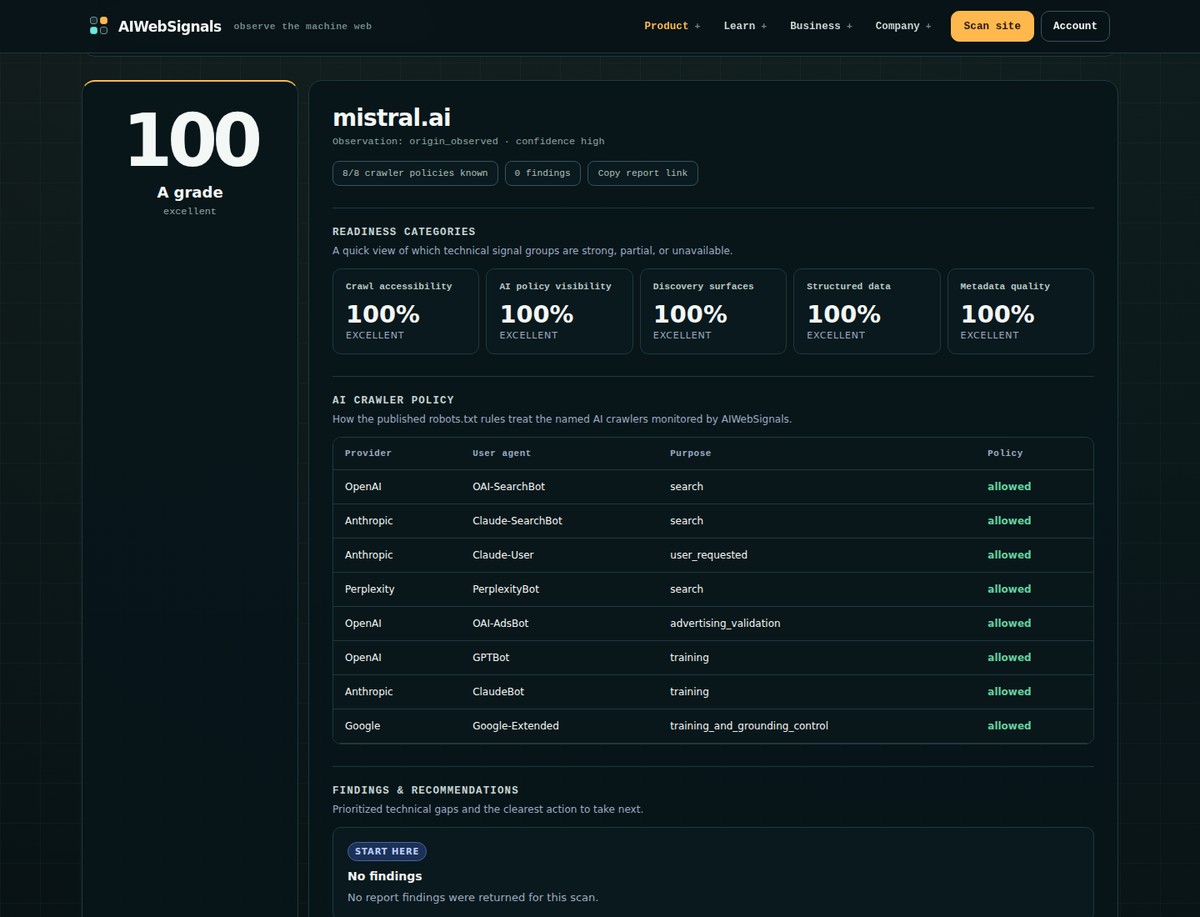Select the 0 findings badge
This screenshot has width=1200, height=917.
coord(543,173)
